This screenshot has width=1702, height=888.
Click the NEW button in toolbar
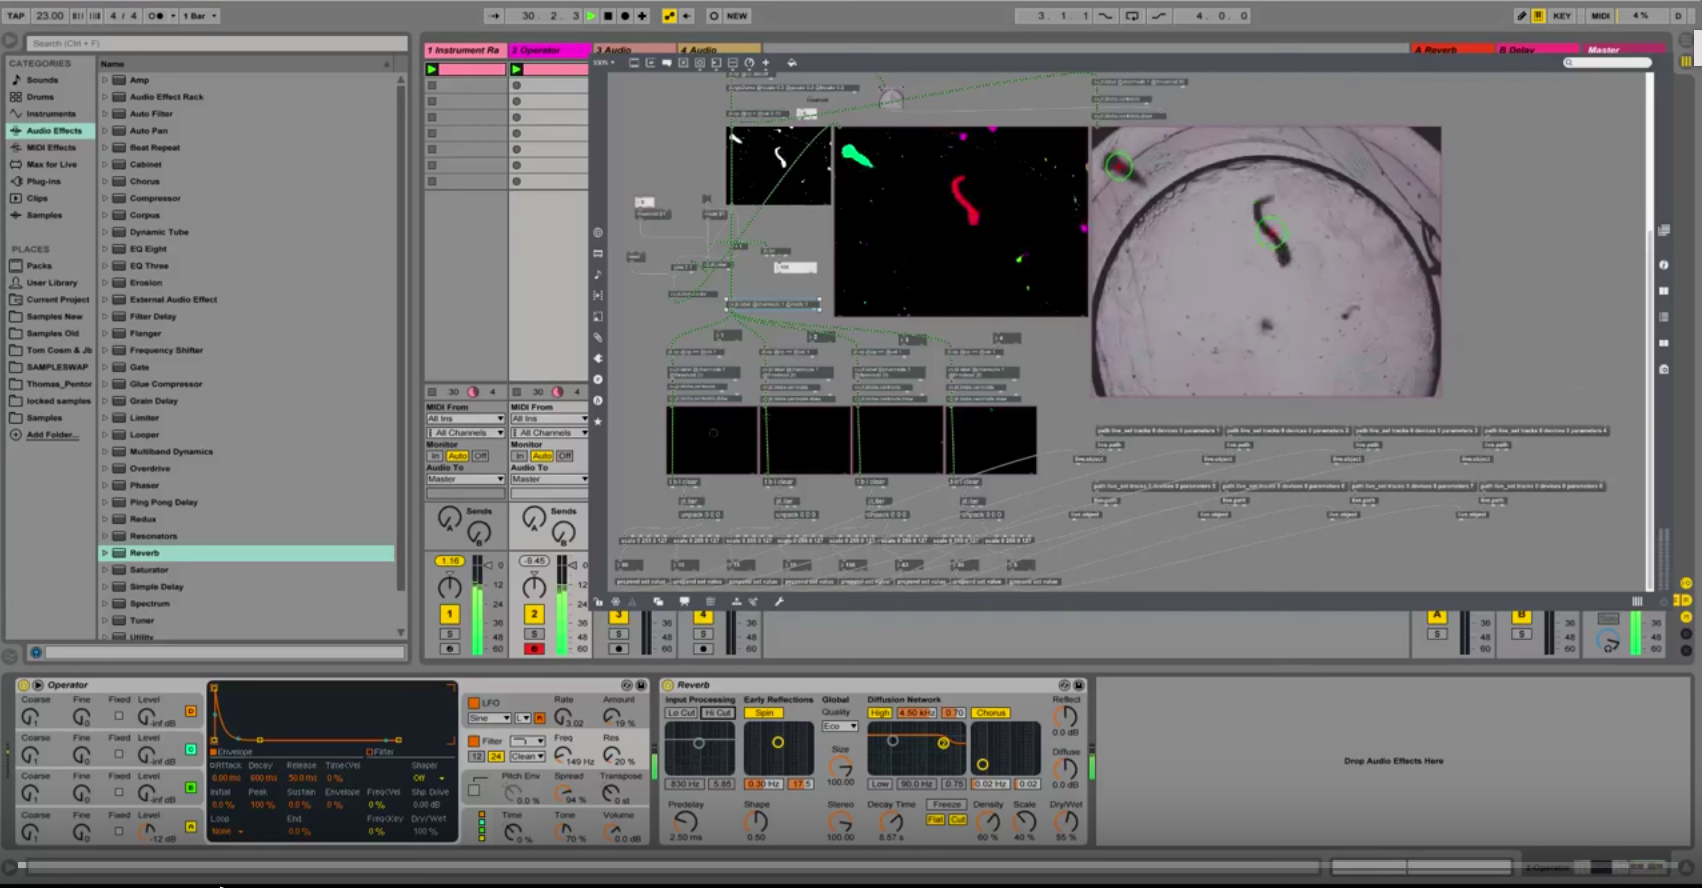(736, 16)
